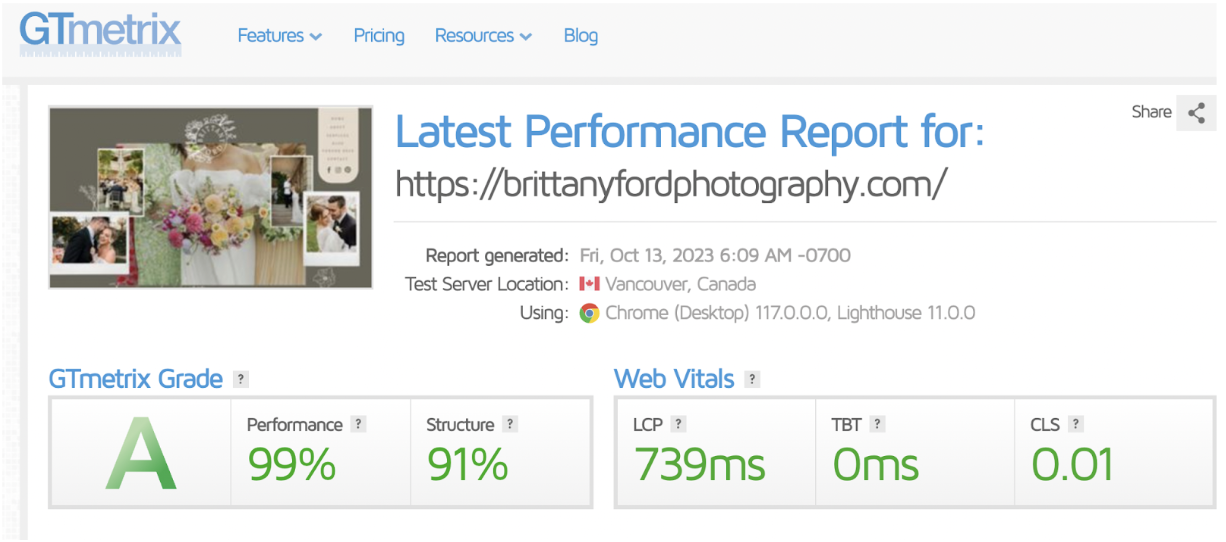Open the Blog link
The image size is (1226, 542).
coord(580,36)
